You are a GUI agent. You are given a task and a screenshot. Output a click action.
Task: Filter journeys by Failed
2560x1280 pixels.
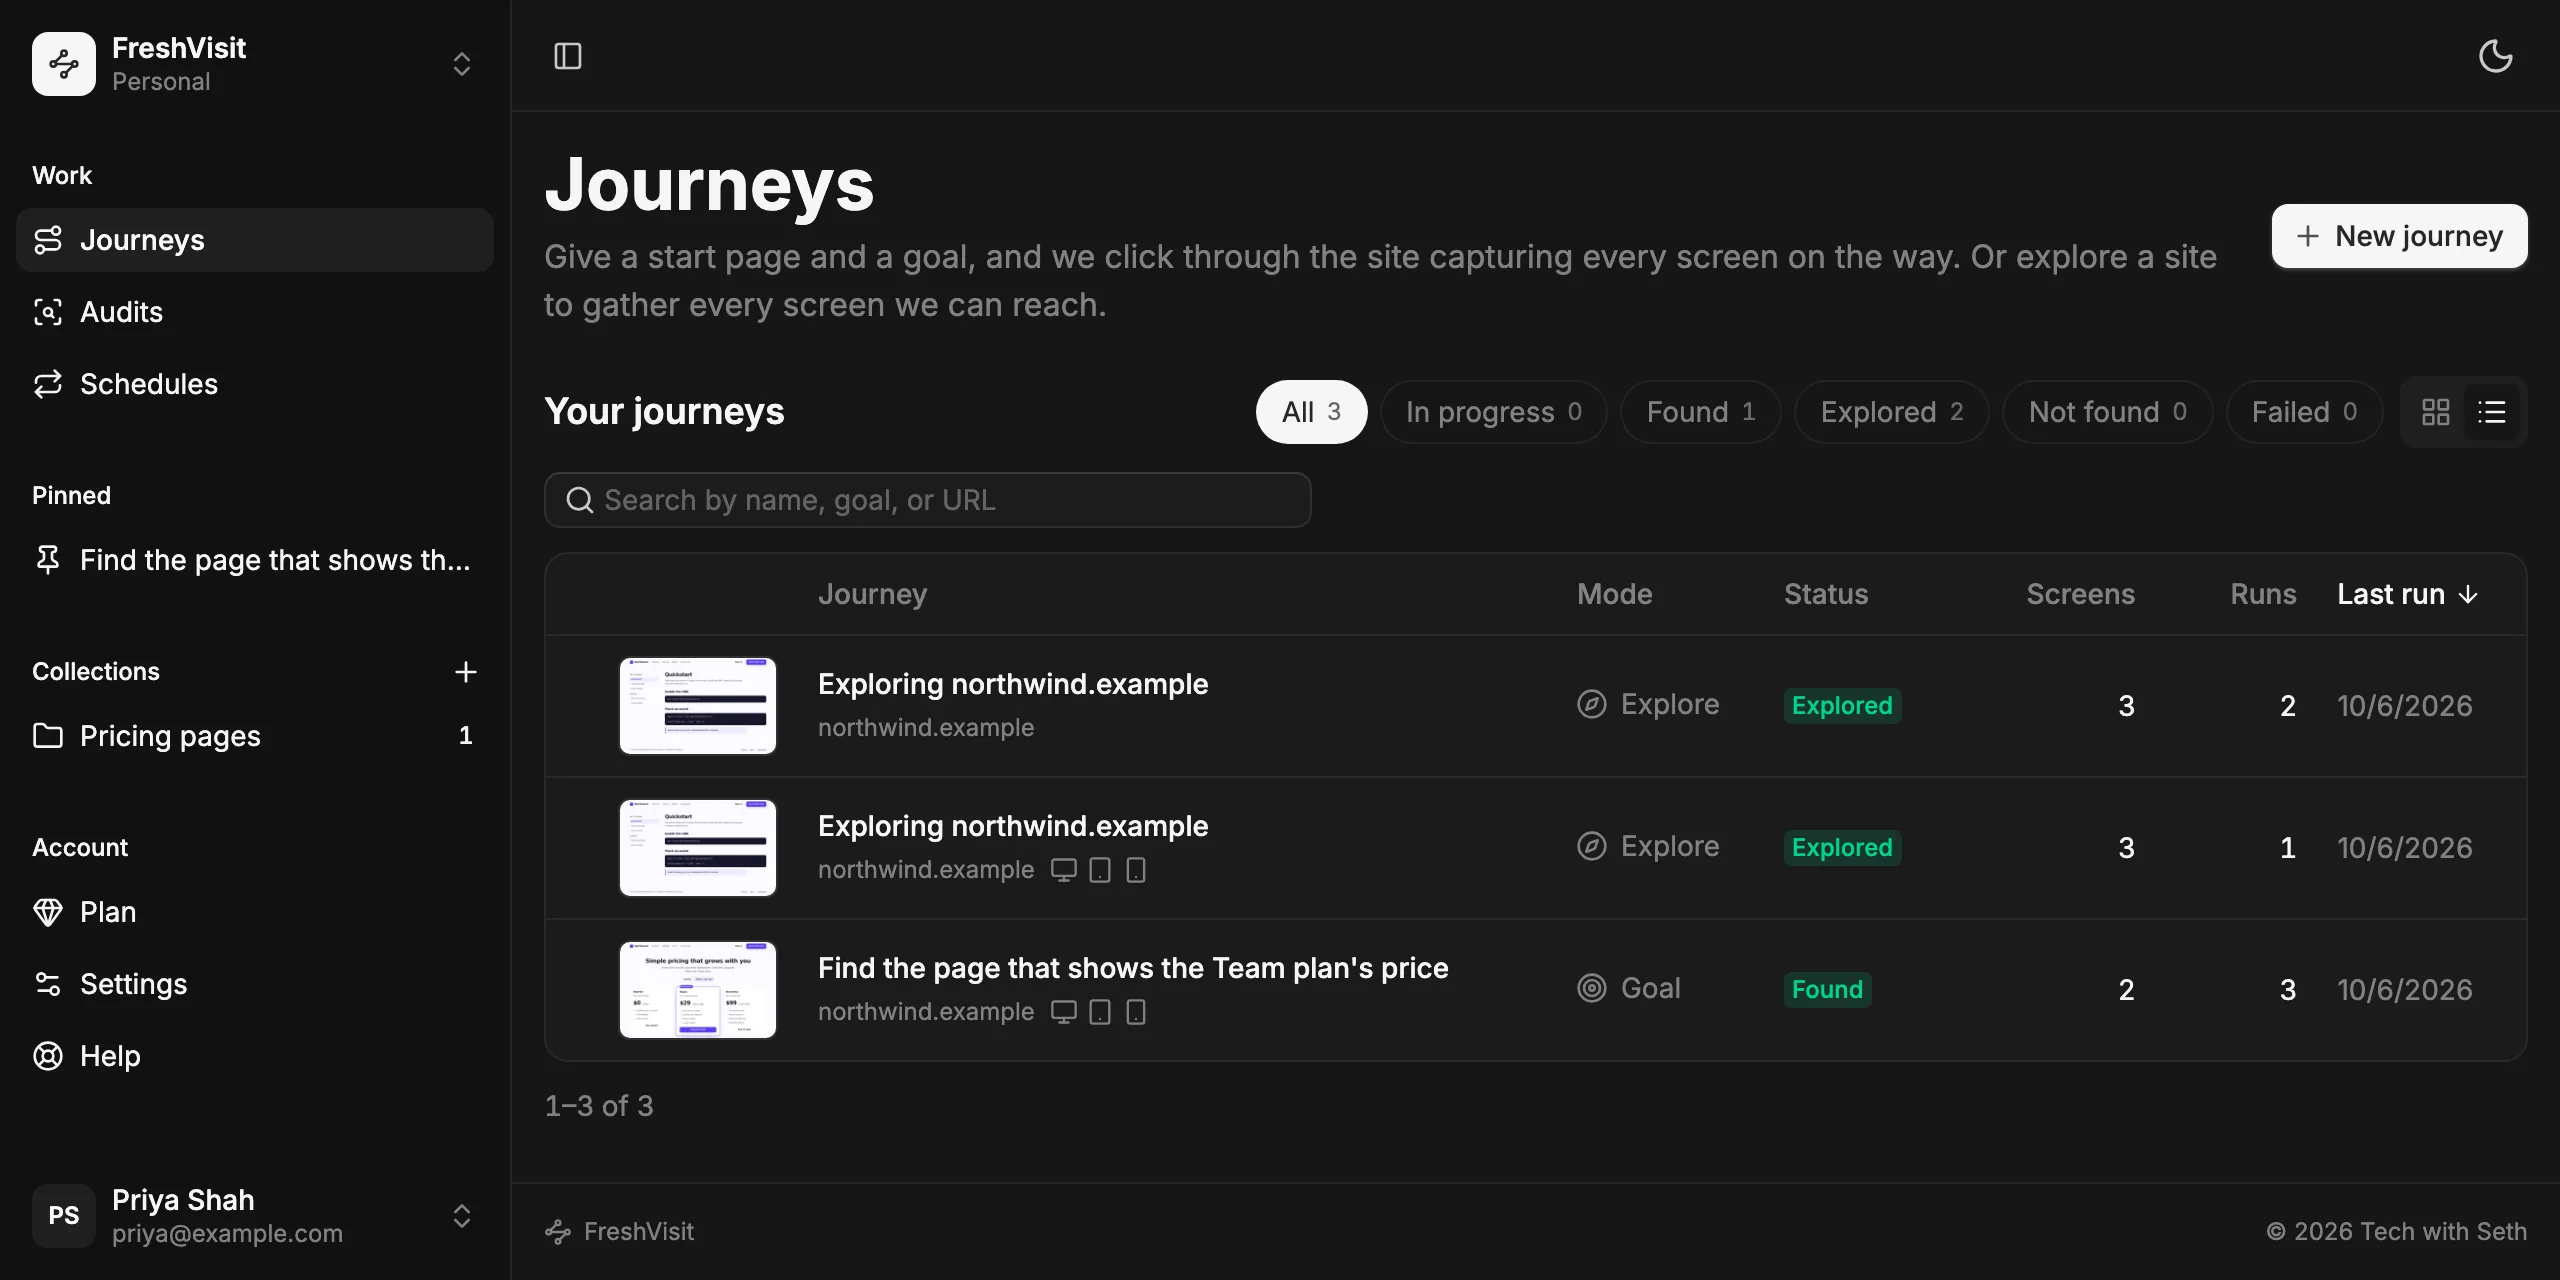(x=2304, y=412)
